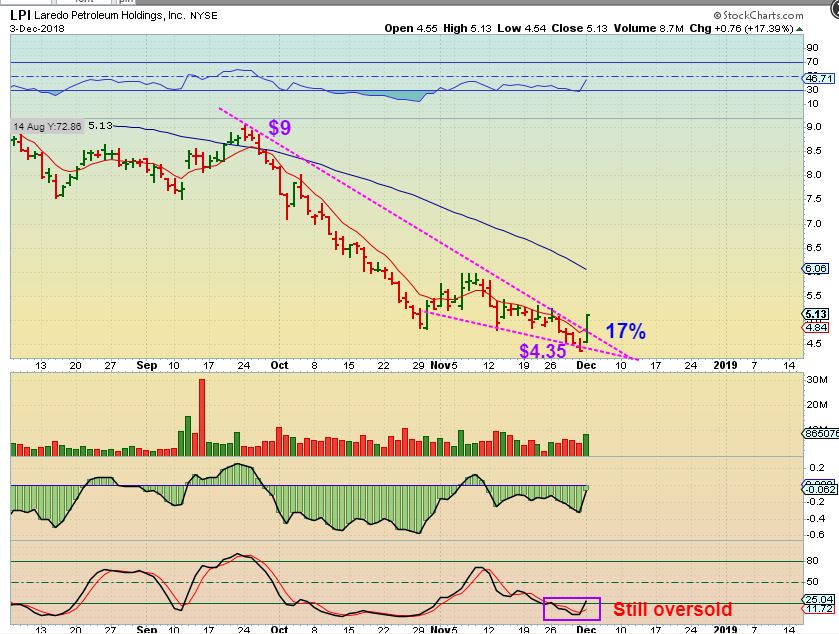Viewport: 839px width, 634px height.
Task: Click the Nov5 label on the price panel date axis
Action: coord(444,365)
